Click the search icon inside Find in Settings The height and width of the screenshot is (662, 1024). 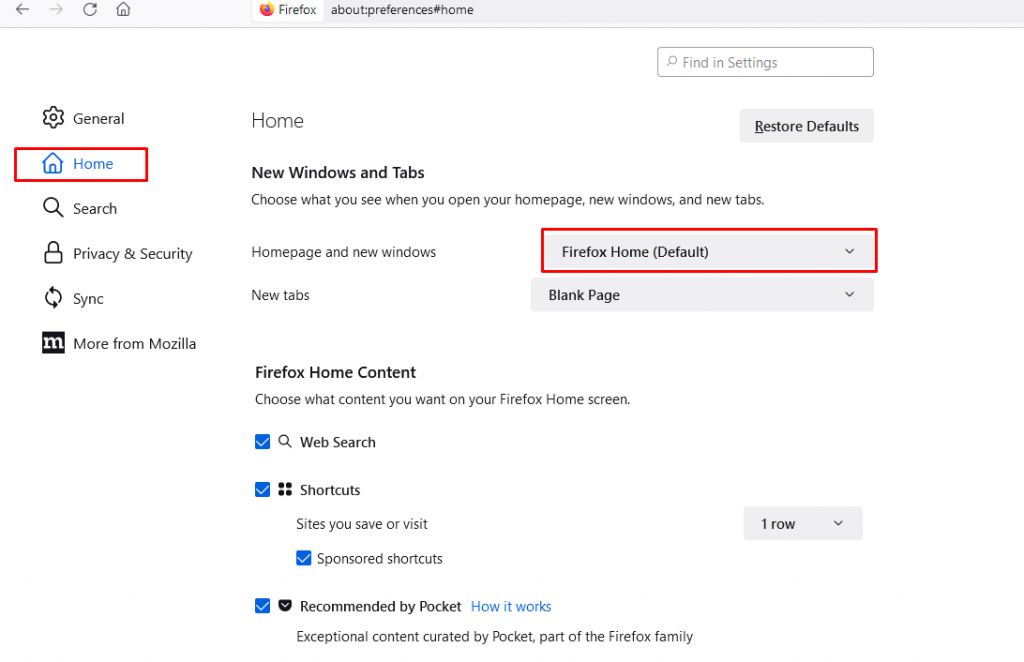click(x=671, y=61)
